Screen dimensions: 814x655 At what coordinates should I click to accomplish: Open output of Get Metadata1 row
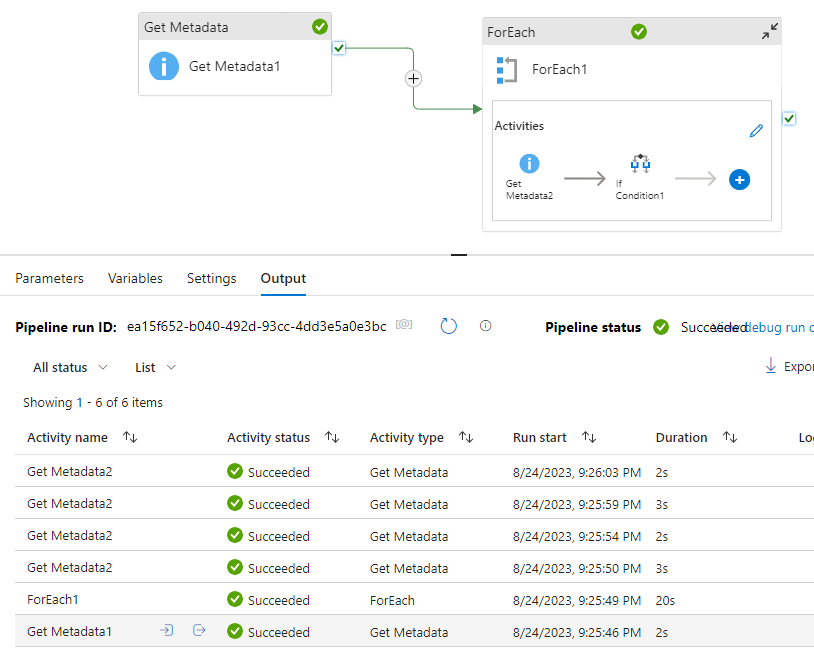click(199, 630)
